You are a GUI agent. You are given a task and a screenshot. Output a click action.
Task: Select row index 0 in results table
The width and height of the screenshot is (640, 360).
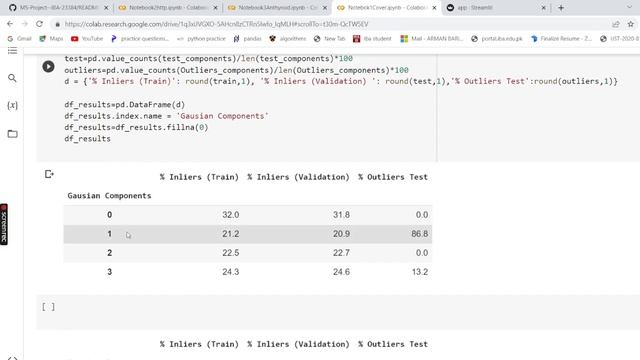coord(109,215)
